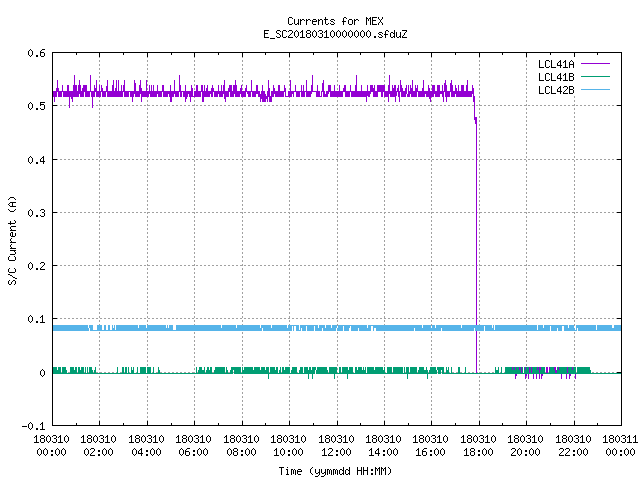Click the x-axis tick label "14:00"
Viewport: 640px width, 480px height.
383,452
